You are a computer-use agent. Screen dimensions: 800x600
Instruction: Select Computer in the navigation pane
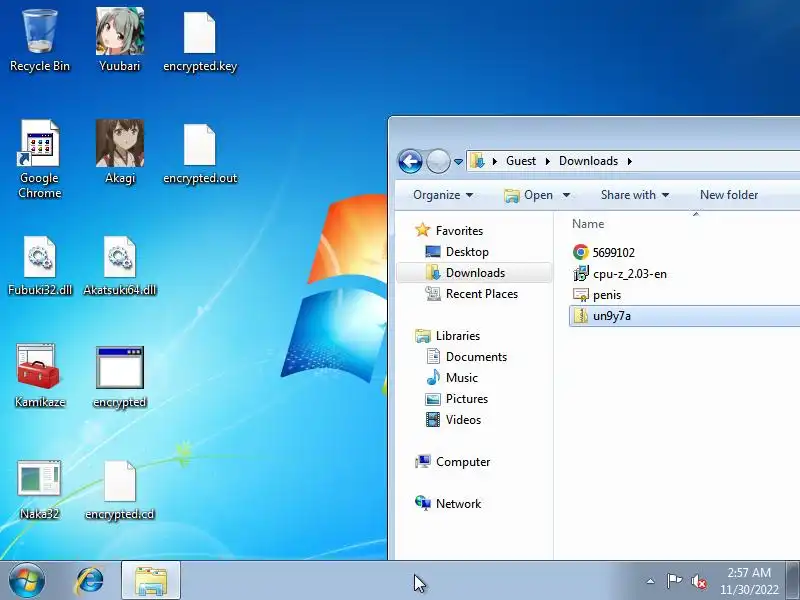453,462
